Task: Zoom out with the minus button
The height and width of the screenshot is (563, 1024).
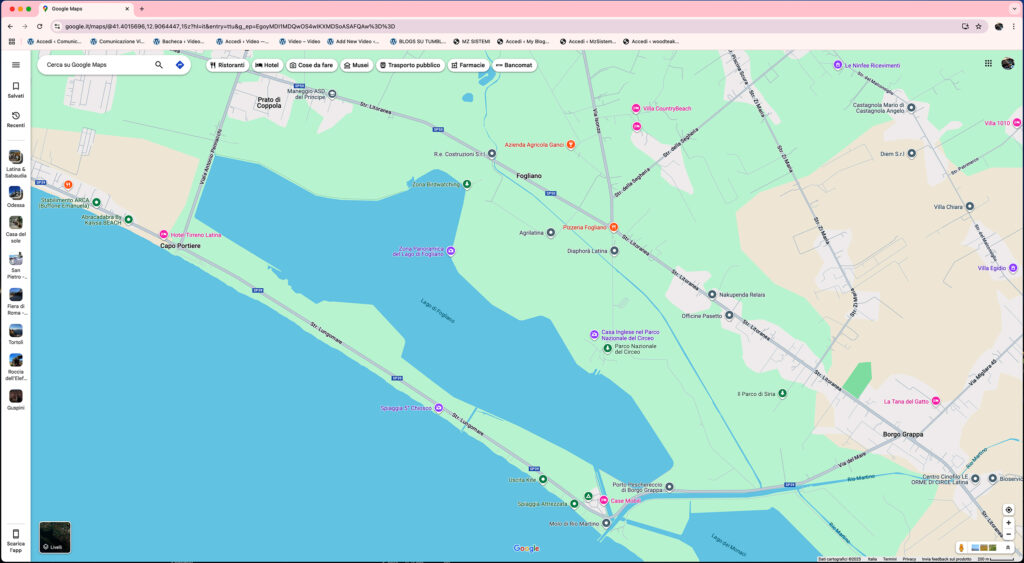Action: pos(1009,534)
